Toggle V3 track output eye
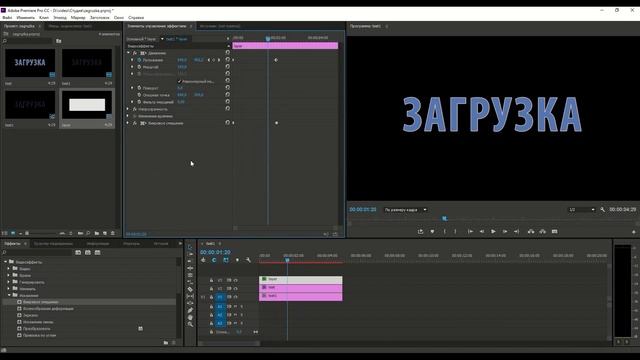Viewport: 640px width, 360px height. (236, 280)
